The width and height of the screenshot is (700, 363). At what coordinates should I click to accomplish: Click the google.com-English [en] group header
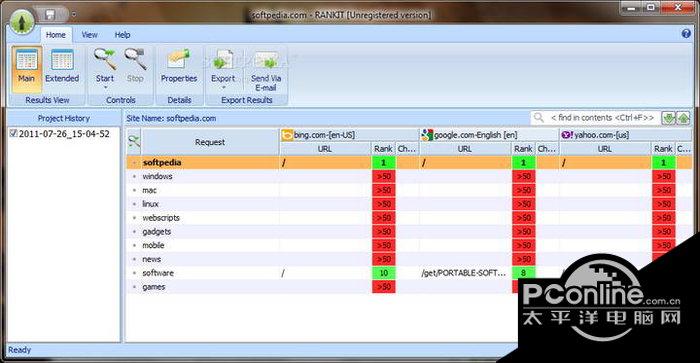489,135
